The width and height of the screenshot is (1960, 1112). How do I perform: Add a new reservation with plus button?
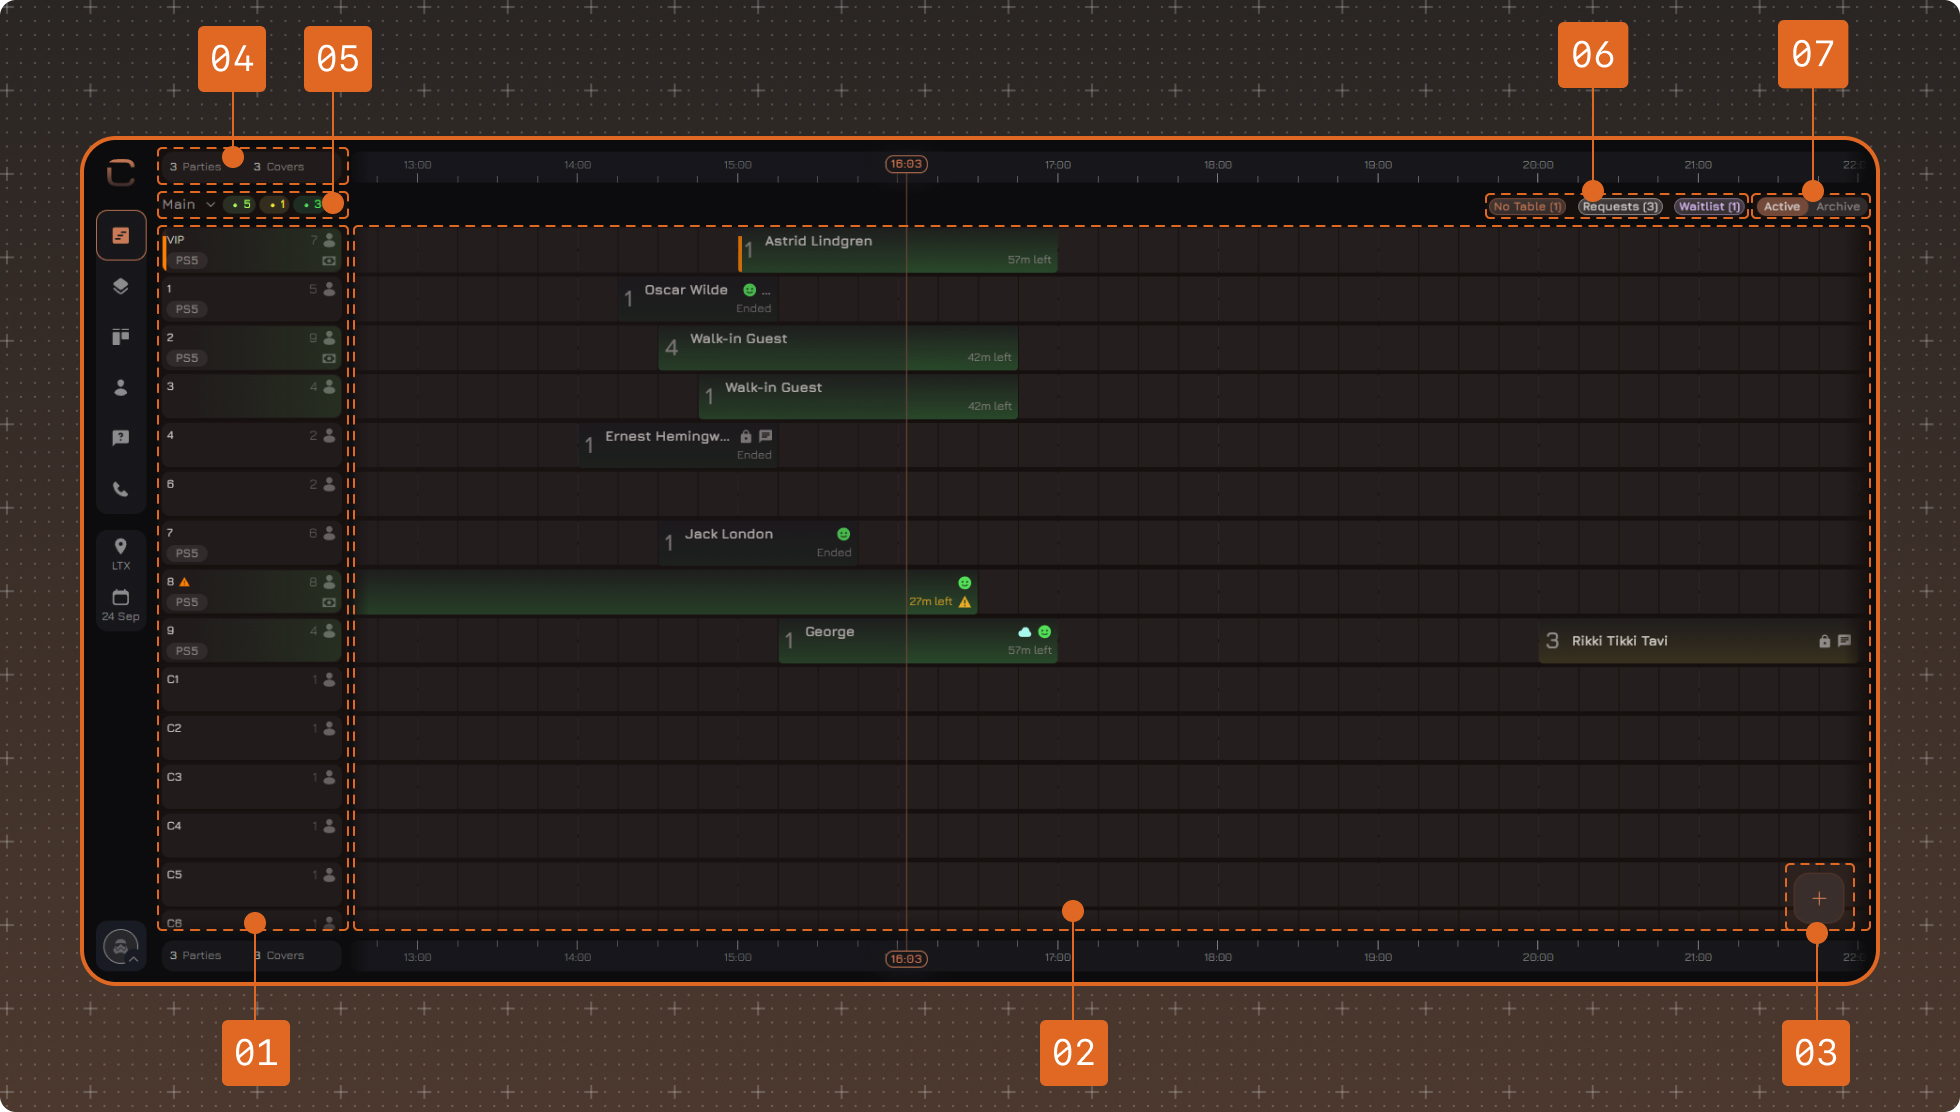(1819, 898)
